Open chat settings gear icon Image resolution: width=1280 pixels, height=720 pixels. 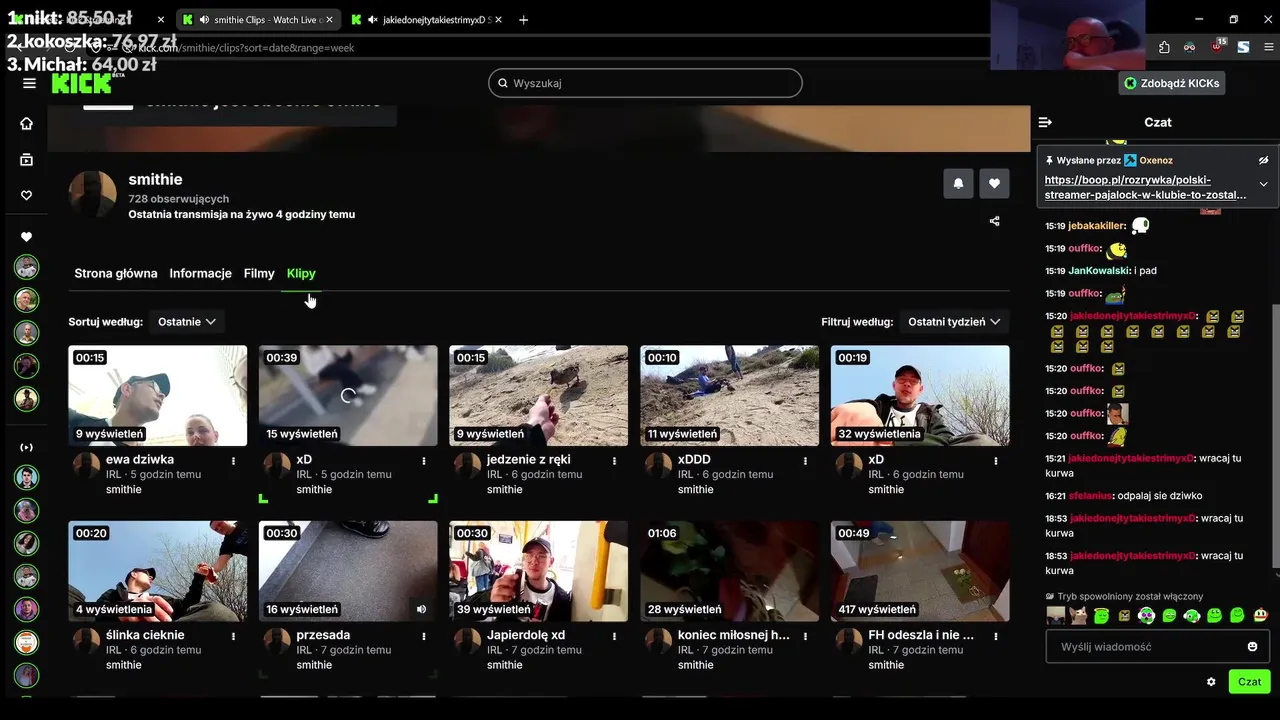pos(1211,682)
